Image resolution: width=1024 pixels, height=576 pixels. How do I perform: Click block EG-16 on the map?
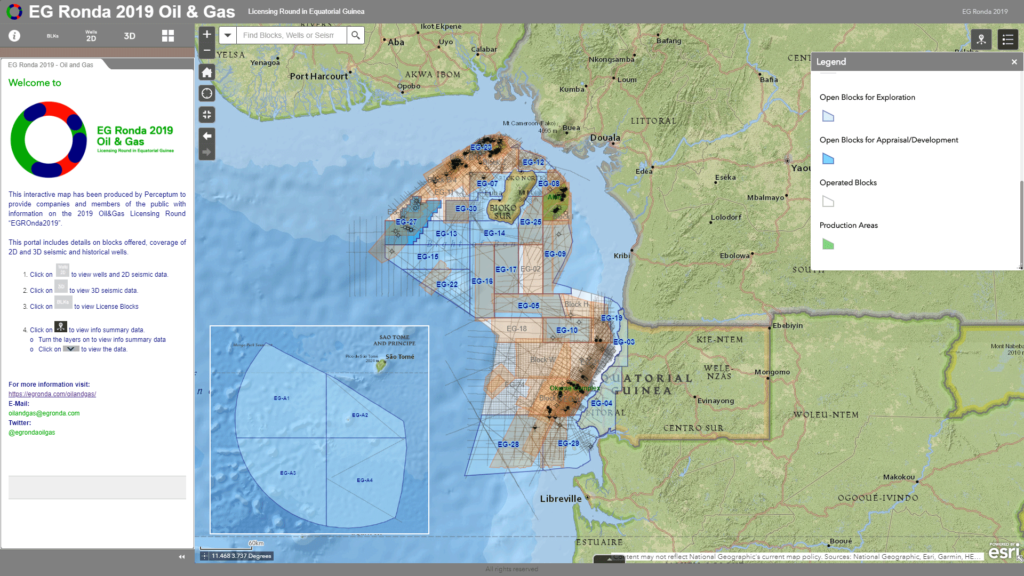(482, 281)
